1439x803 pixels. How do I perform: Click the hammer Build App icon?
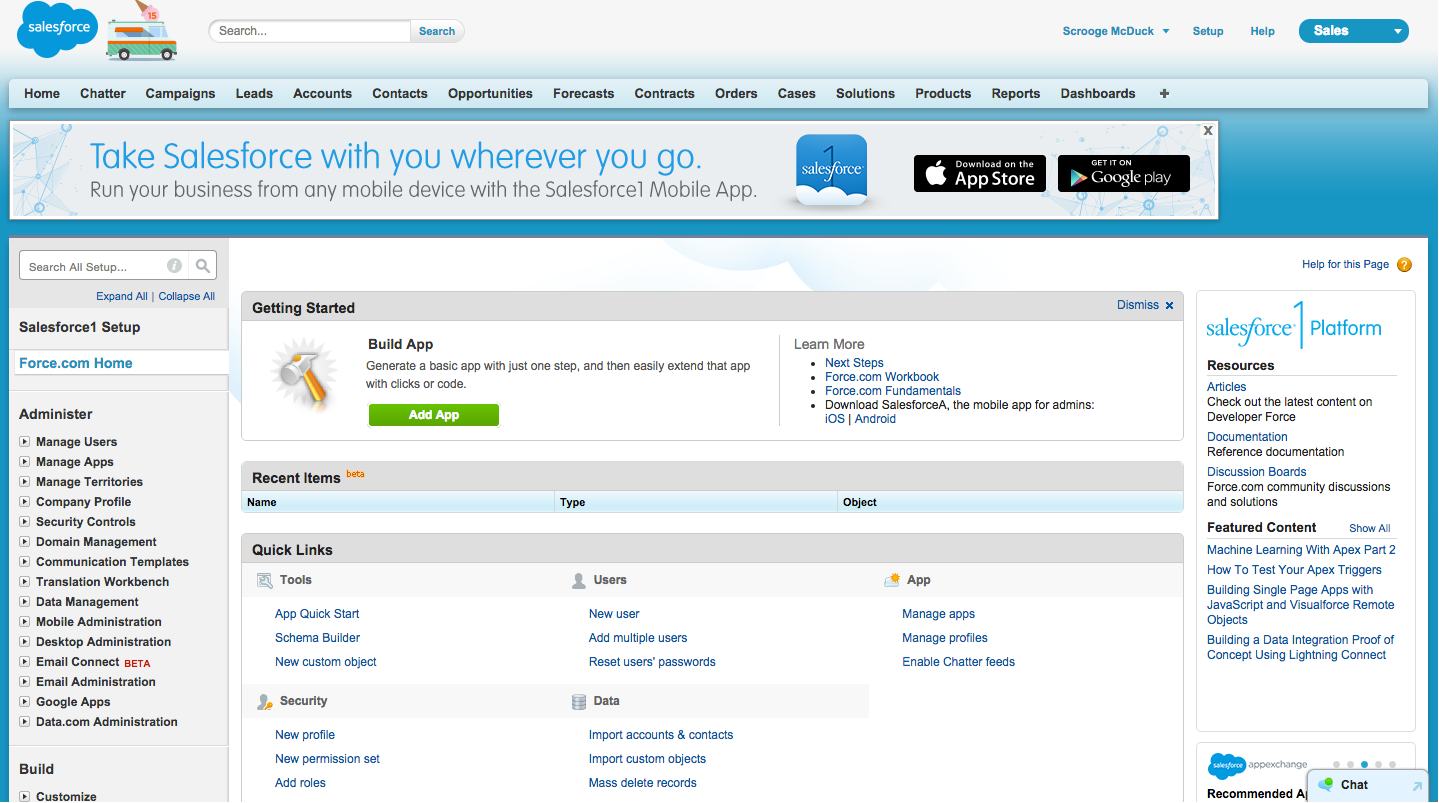pos(304,375)
